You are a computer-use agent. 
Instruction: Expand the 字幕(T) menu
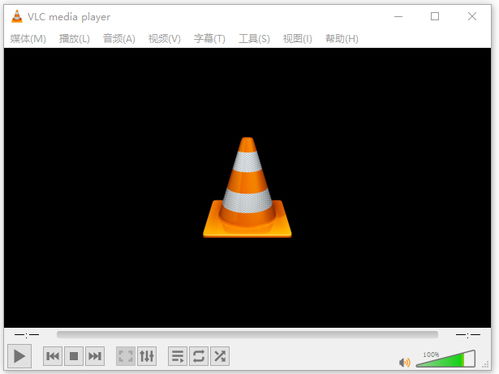[209, 39]
